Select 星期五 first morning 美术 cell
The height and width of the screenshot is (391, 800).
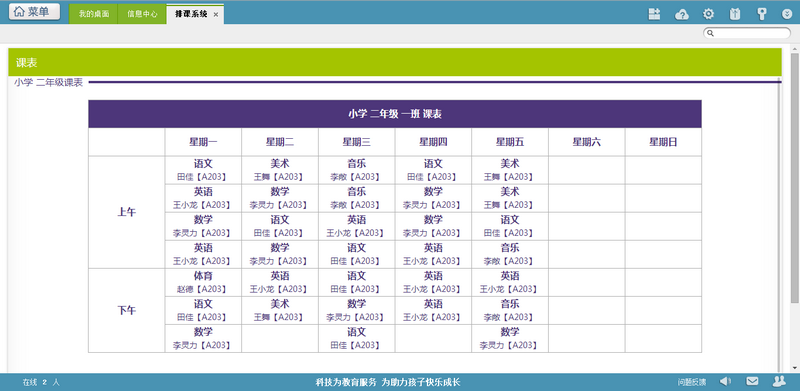(510, 170)
